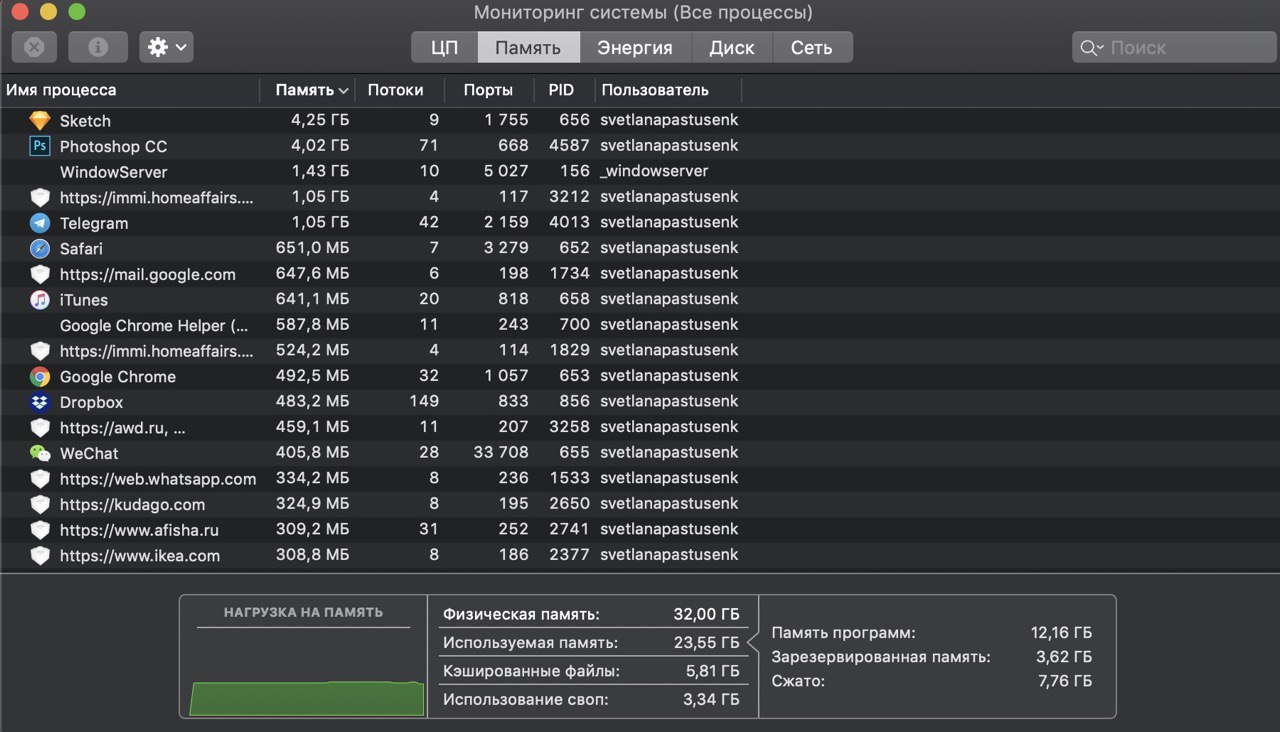Viewport: 1280px width, 732px height.
Task: Click the НАГРУЗКА НА ПАМЯТЬ heading
Action: 303,612
